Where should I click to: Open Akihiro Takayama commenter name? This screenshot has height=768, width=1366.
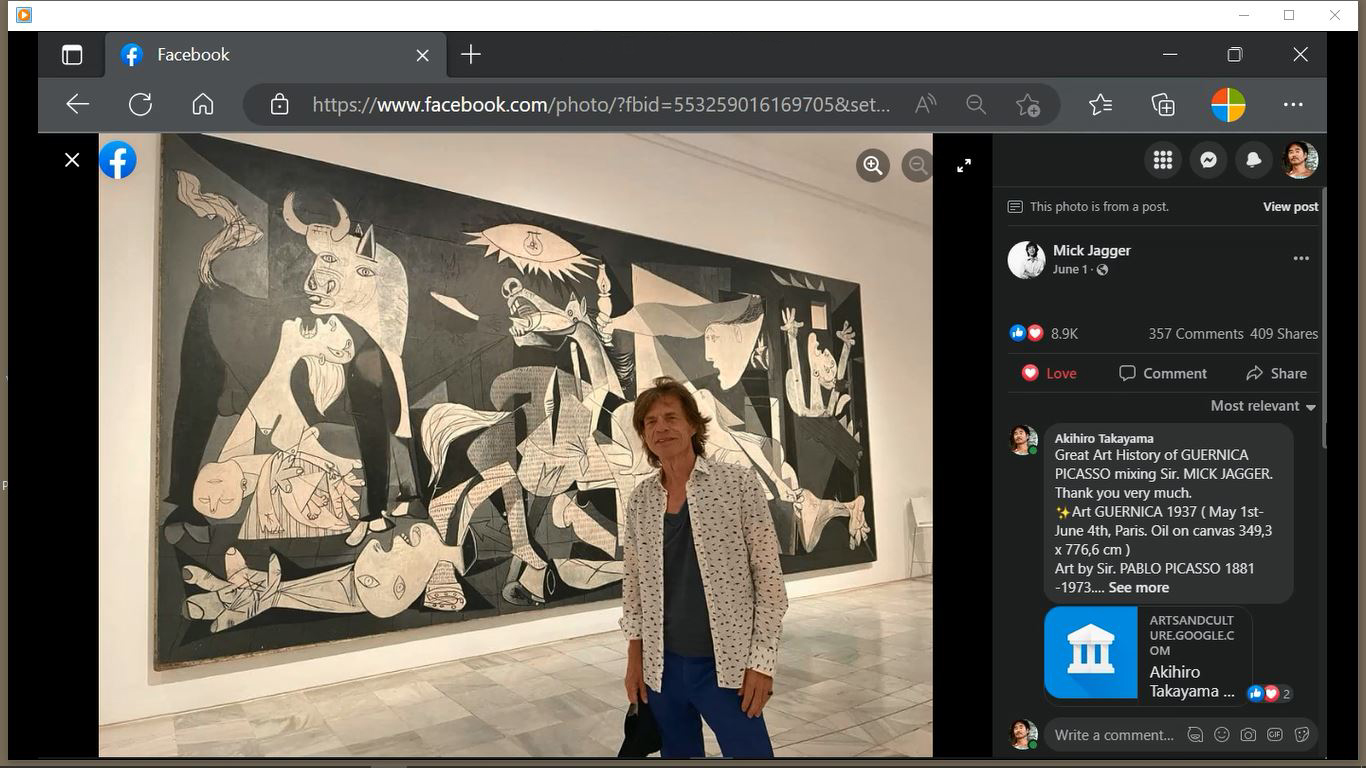(x=1104, y=438)
